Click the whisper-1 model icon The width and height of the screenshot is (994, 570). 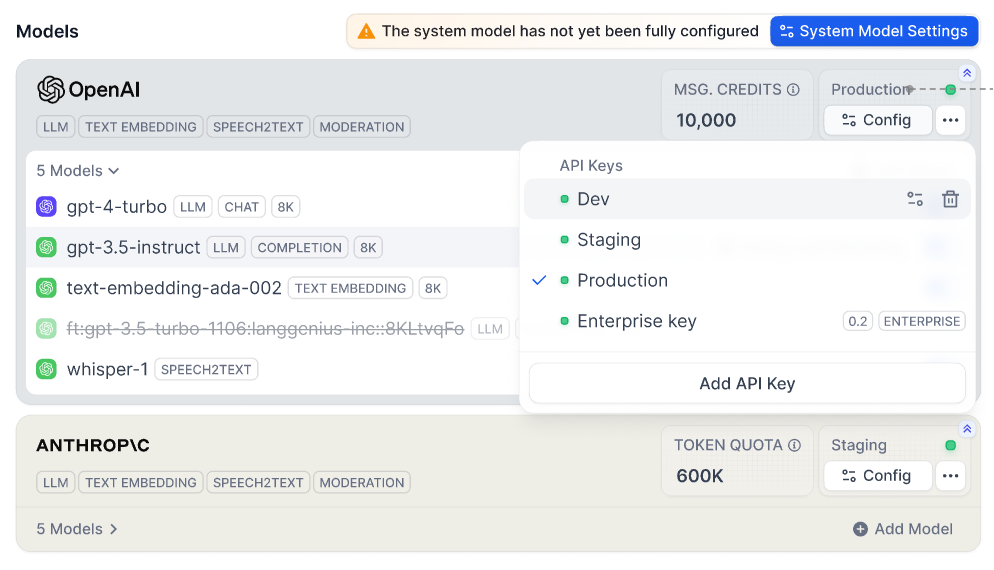(46, 369)
